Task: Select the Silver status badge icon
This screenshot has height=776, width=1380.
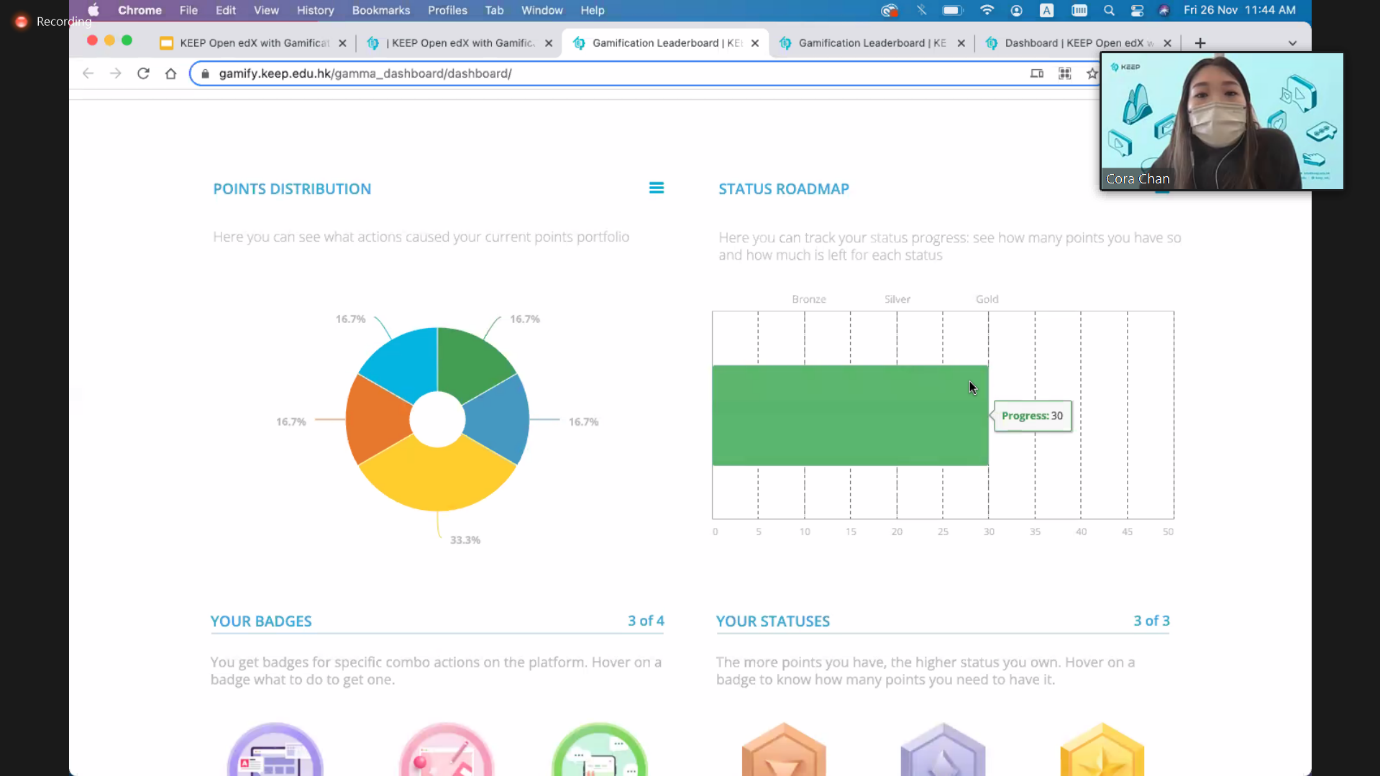Action: pos(943,750)
